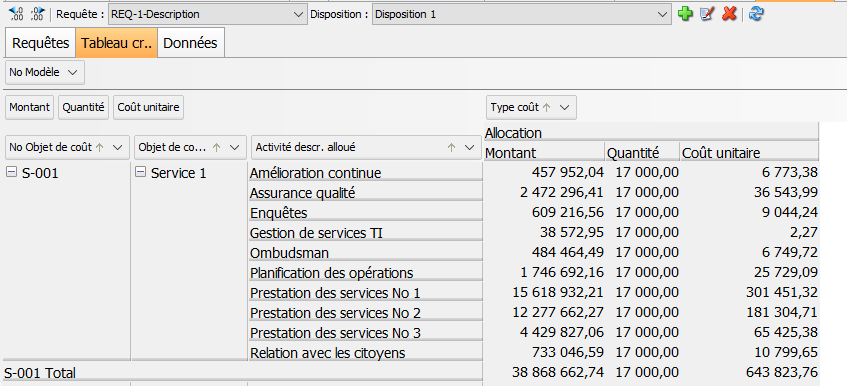
Task: Click the Montant data field button
Action: 30,107
